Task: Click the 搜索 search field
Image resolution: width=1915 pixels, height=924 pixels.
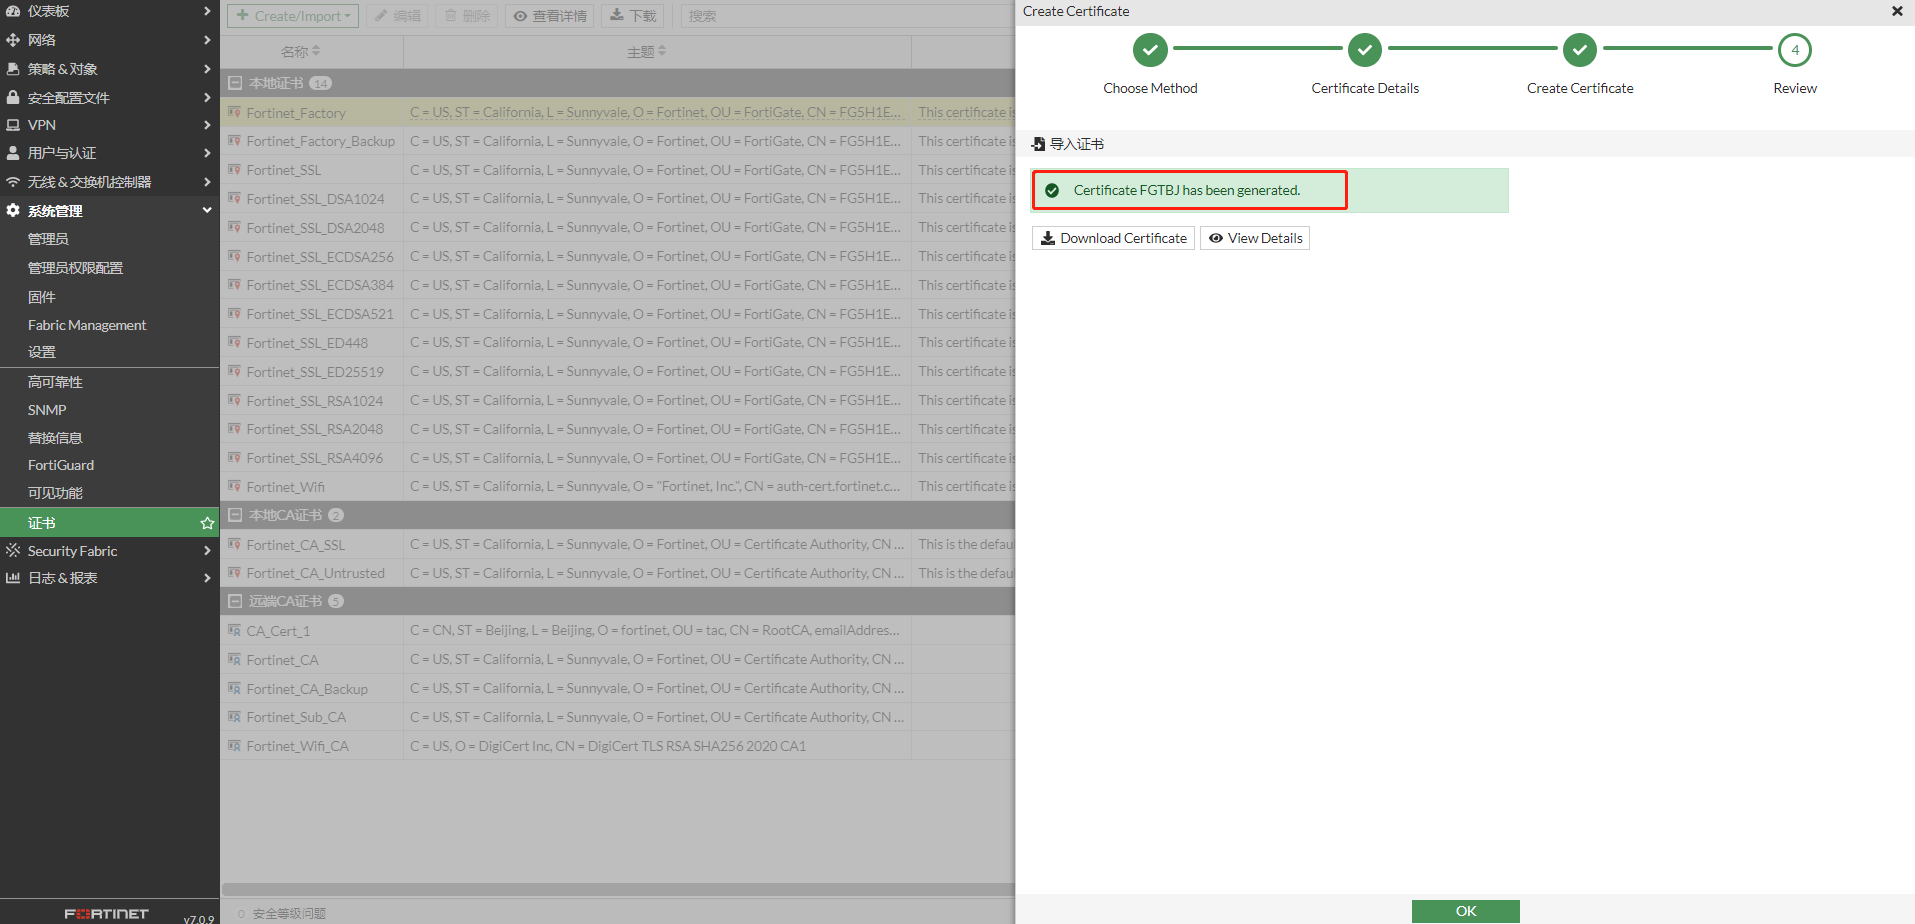Action: (x=847, y=16)
